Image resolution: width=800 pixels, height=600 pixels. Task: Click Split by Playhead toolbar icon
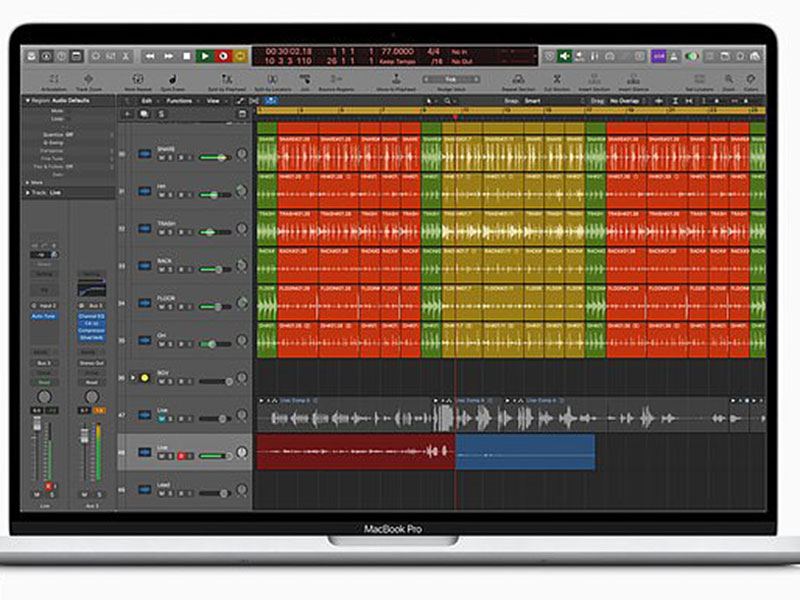[x=227, y=81]
